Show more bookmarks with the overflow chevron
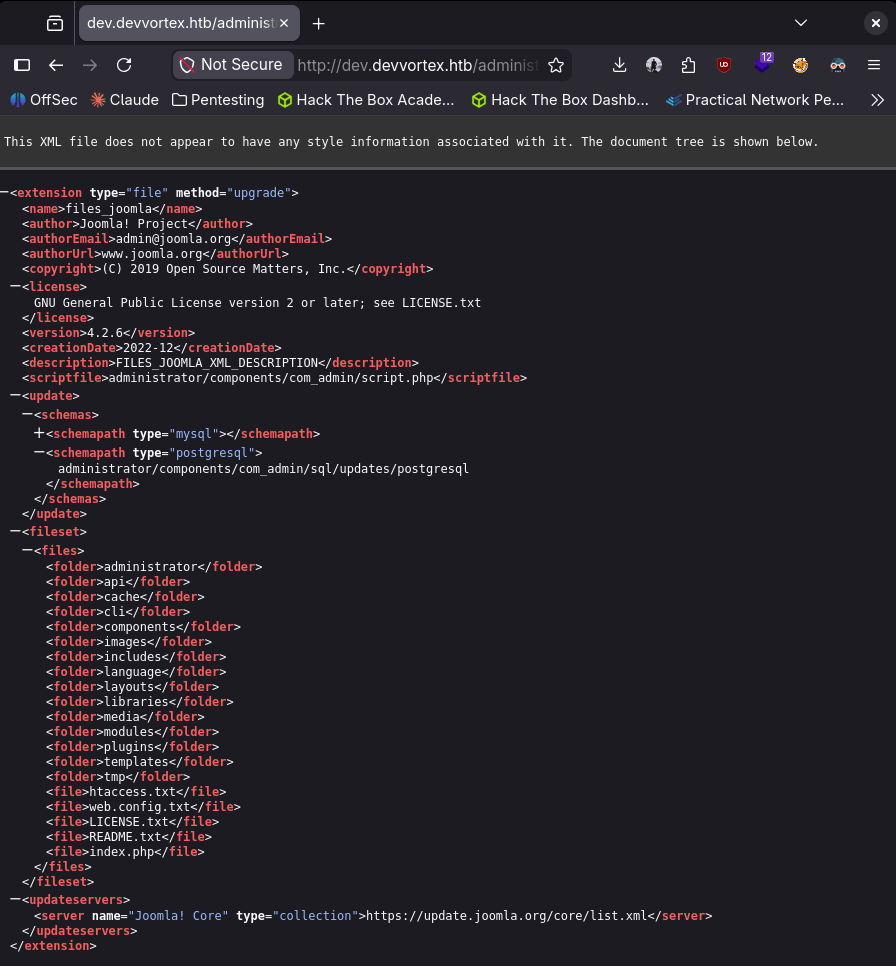 pos(877,100)
